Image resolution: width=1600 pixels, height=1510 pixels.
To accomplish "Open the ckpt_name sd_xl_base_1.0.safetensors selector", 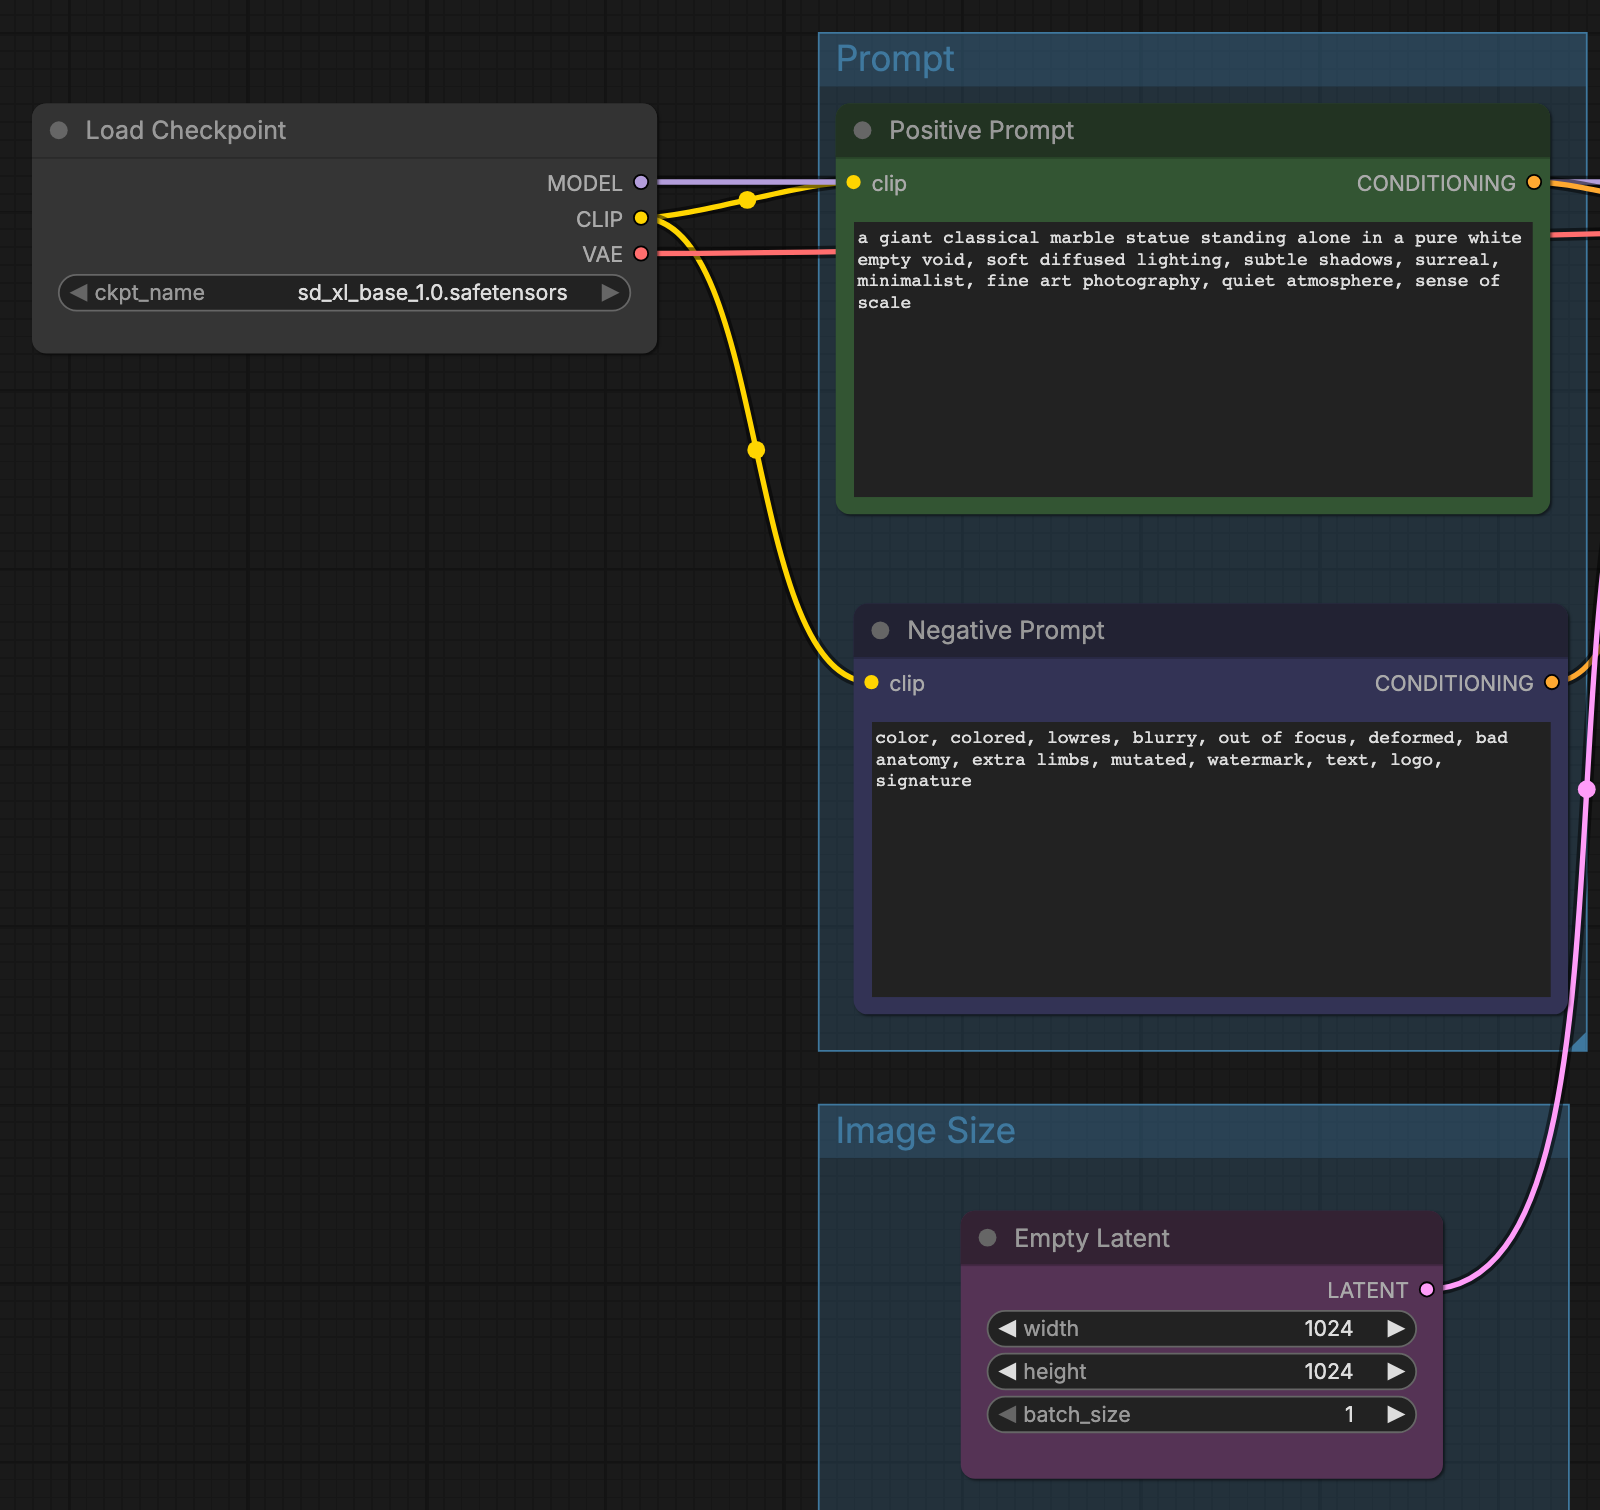I will point(344,293).
